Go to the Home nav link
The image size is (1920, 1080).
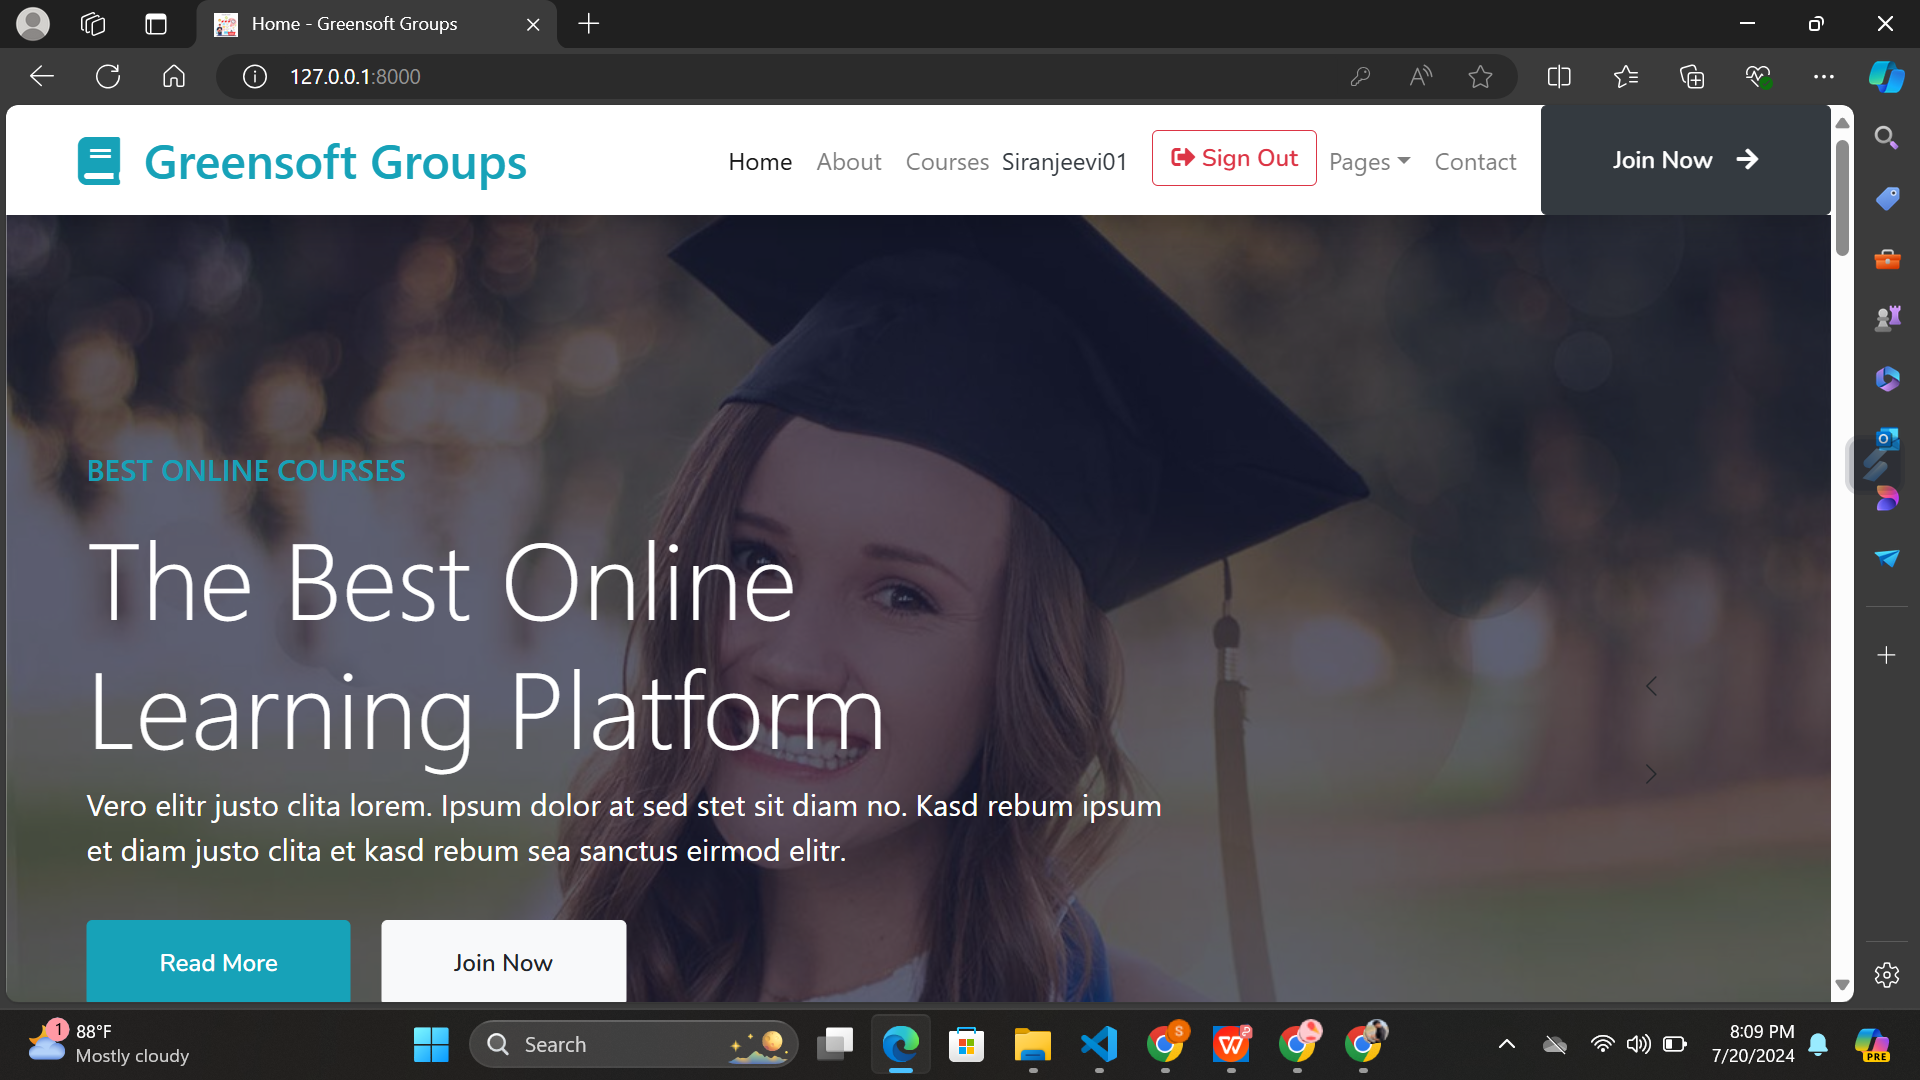[760, 162]
